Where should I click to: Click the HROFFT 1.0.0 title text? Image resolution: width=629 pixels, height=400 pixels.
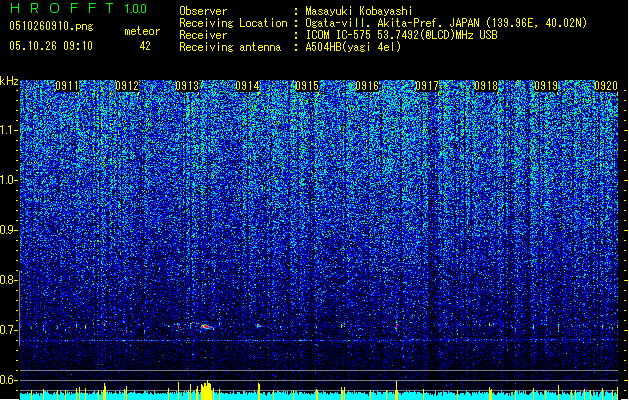click(78, 8)
